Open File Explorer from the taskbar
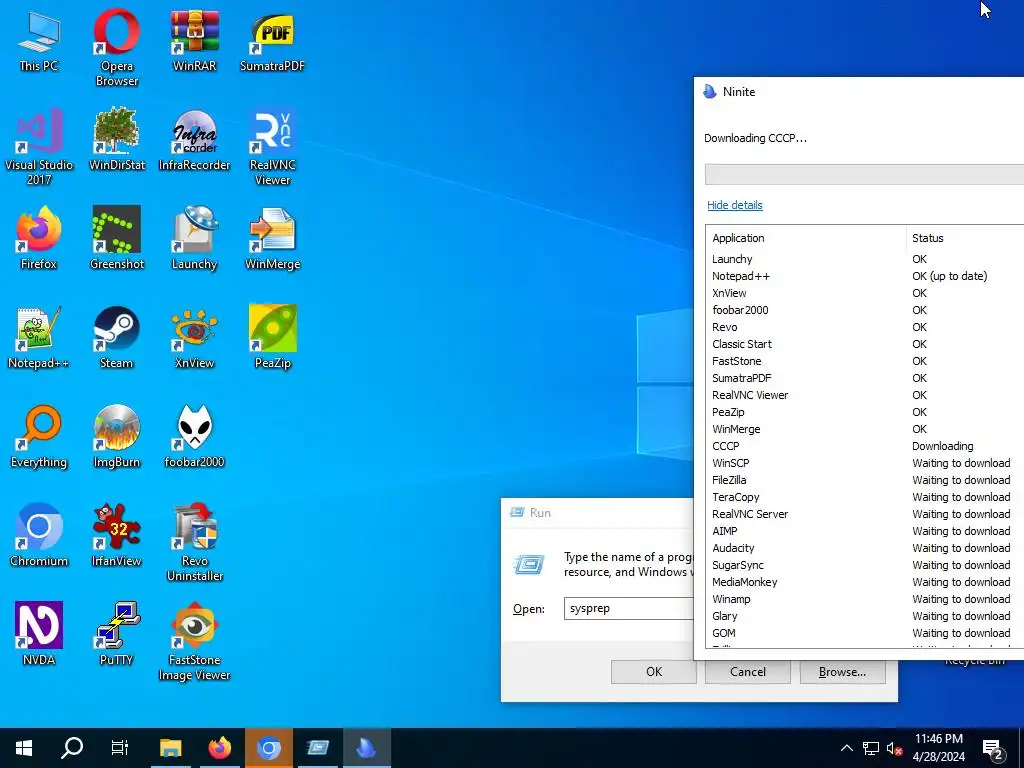This screenshot has height=768, width=1024. tap(170, 748)
